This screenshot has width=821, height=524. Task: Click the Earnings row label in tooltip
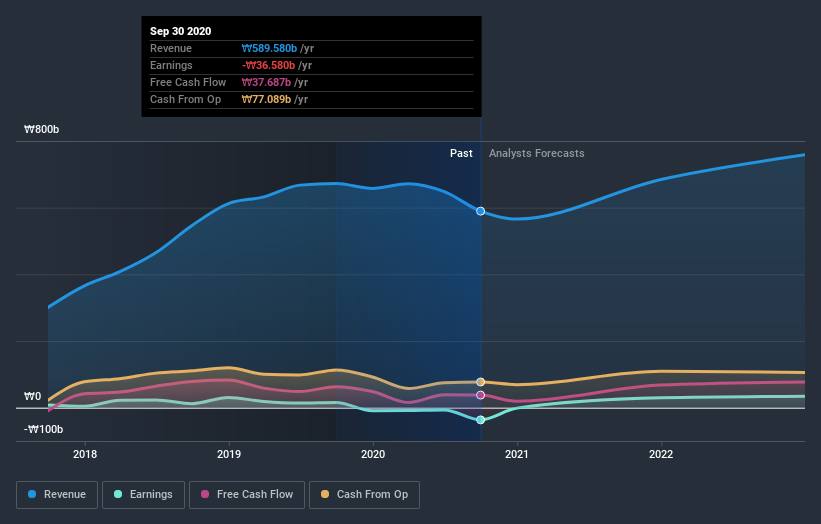click(171, 65)
